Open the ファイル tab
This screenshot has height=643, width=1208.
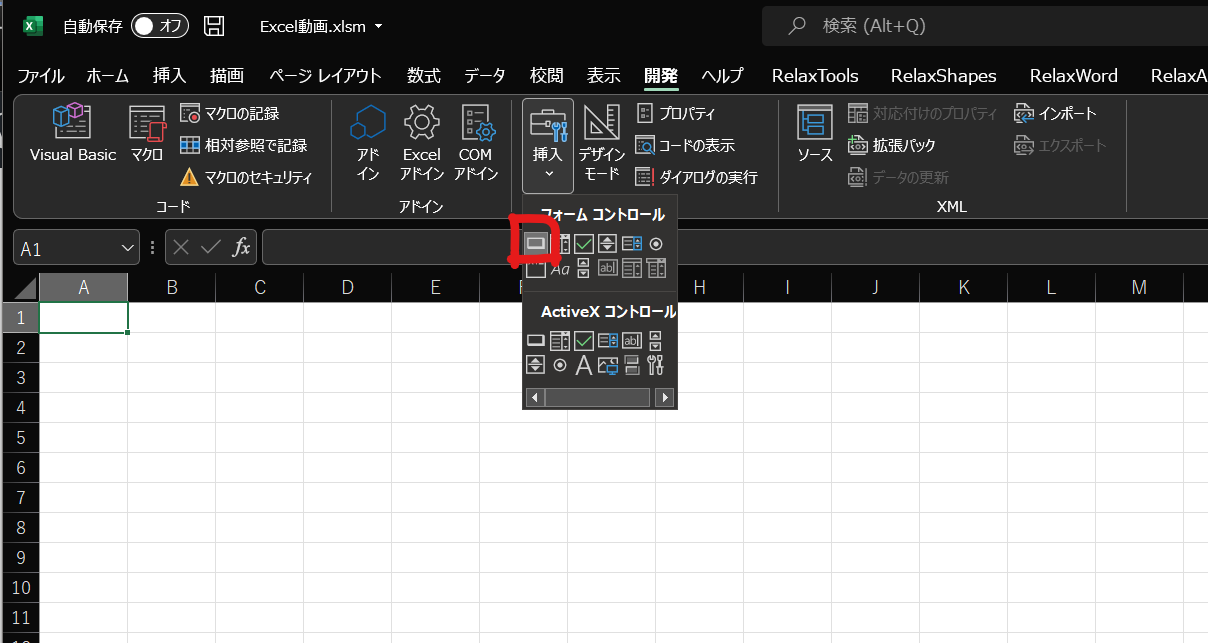pyautogui.click(x=41, y=76)
